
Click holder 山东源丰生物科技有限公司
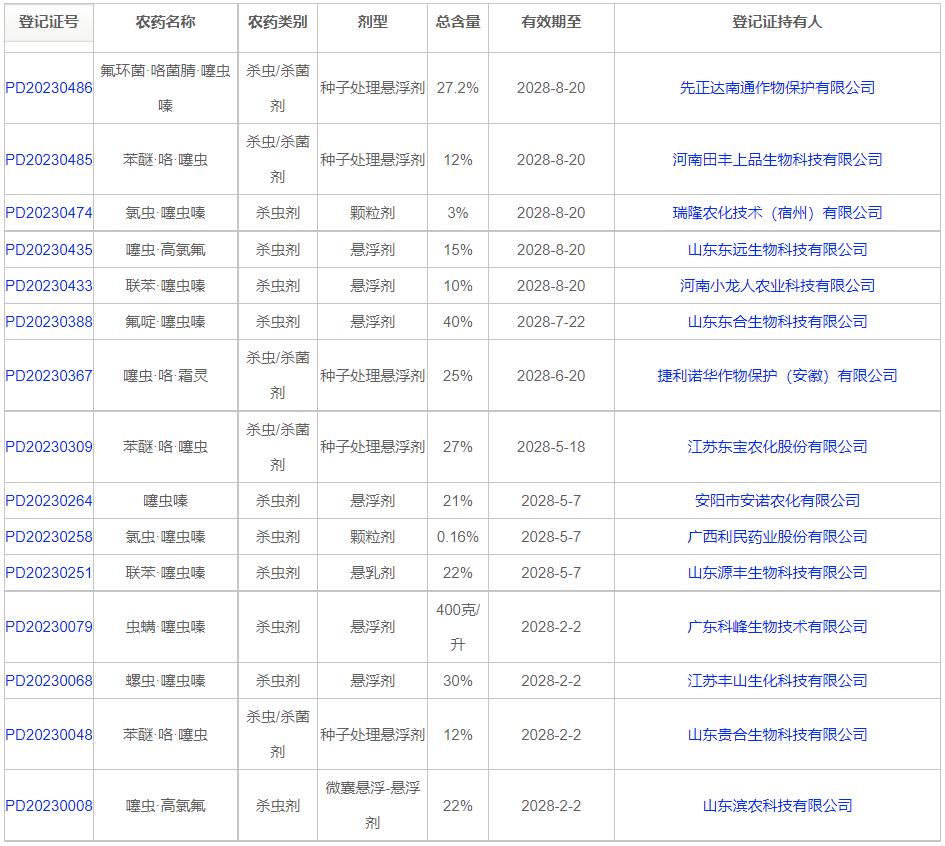pyautogui.click(x=777, y=572)
